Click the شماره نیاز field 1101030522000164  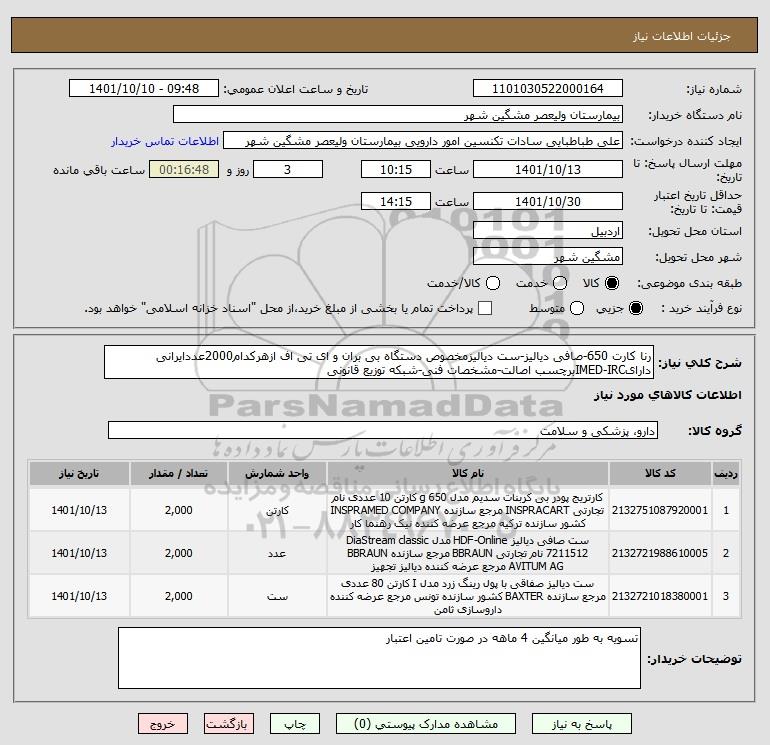(548, 88)
